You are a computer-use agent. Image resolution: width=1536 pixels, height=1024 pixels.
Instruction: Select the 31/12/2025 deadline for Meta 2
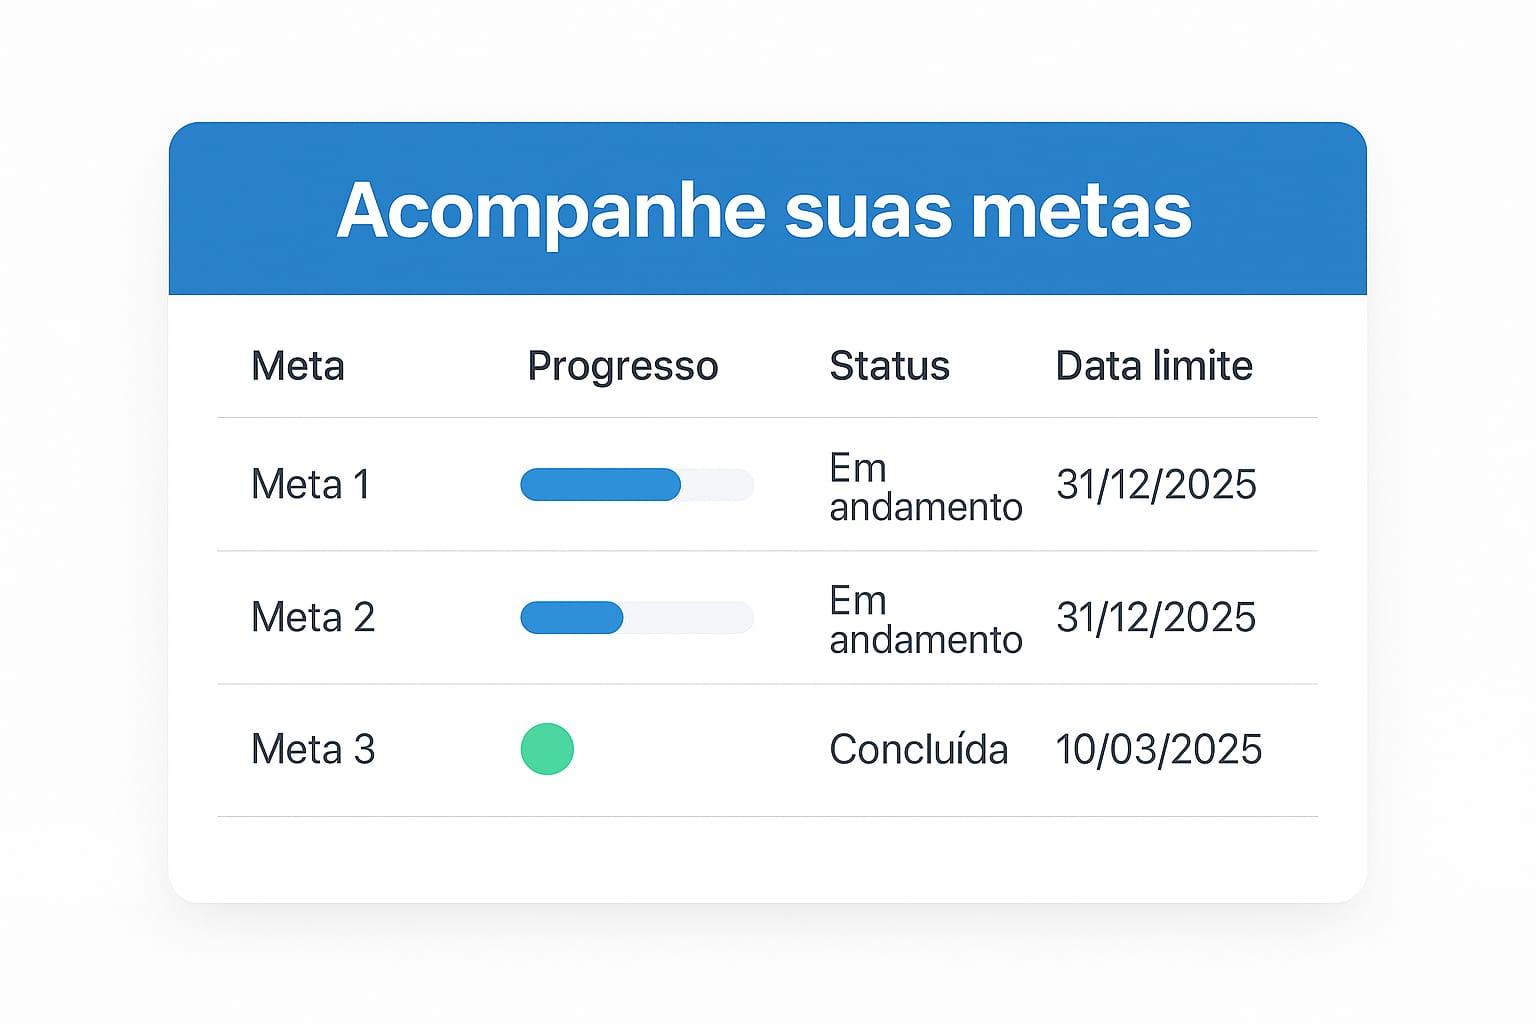pos(1156,618)
